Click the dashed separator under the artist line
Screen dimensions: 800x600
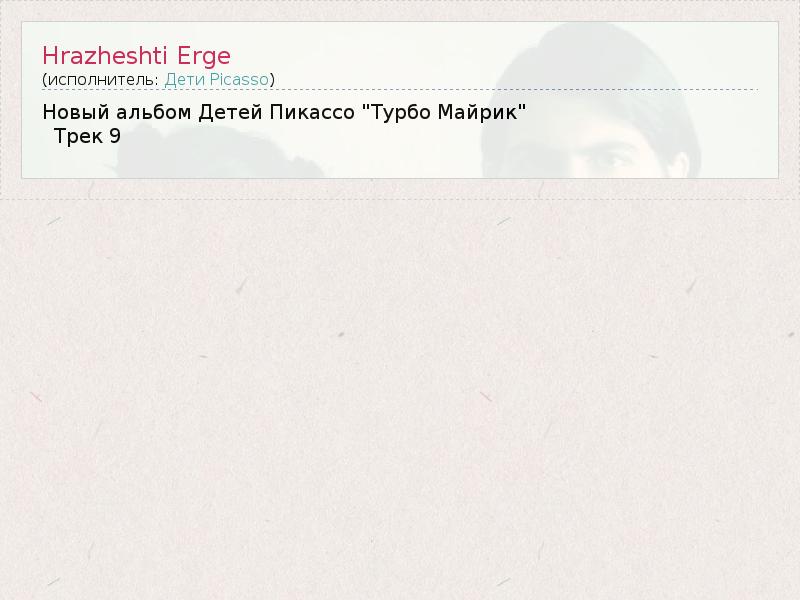[x=400, y=90]
